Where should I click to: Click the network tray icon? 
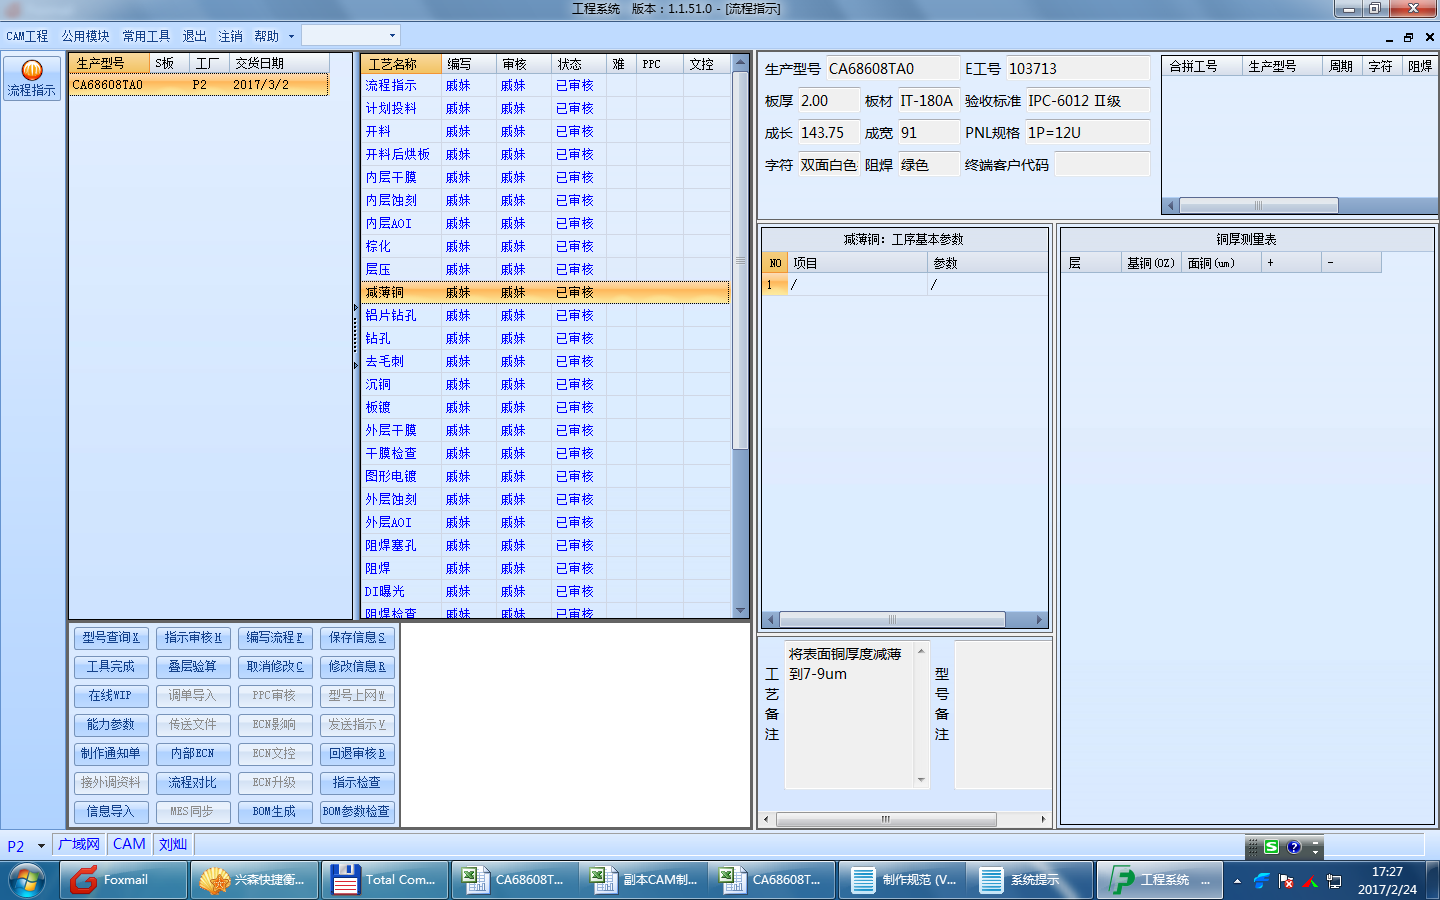click(x=1334, y=881)
